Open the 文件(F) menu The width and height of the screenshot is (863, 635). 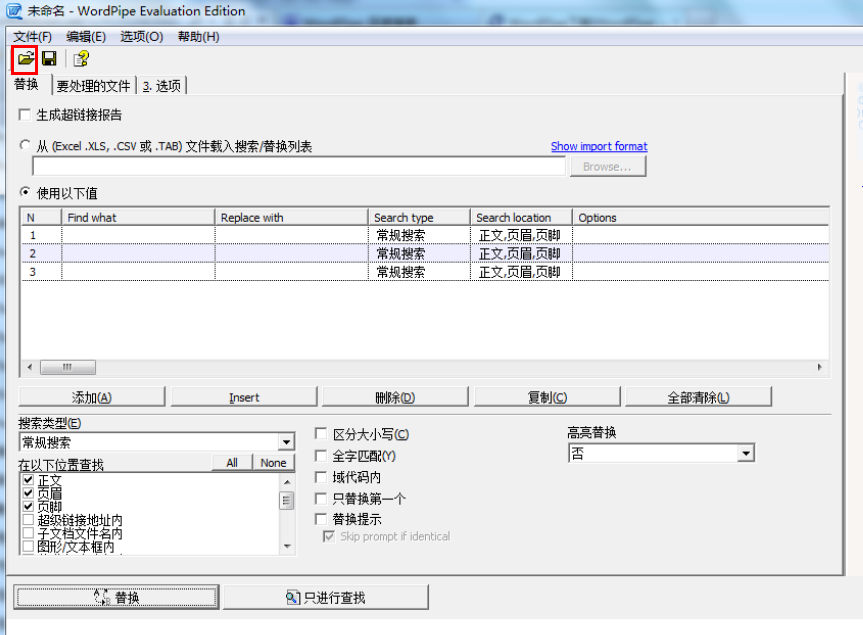[x=32, y=37]
